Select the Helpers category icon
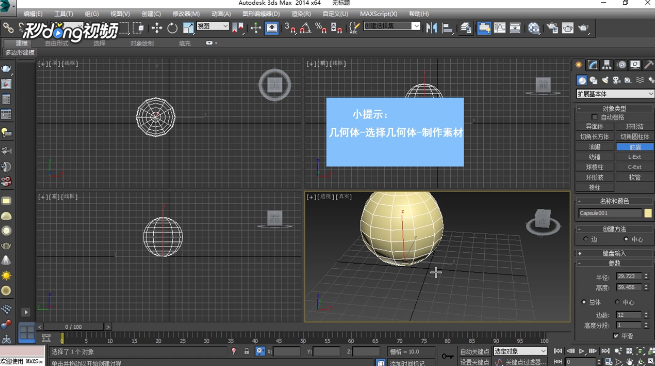Screen dimensions: 655x366 coord(627,80)
